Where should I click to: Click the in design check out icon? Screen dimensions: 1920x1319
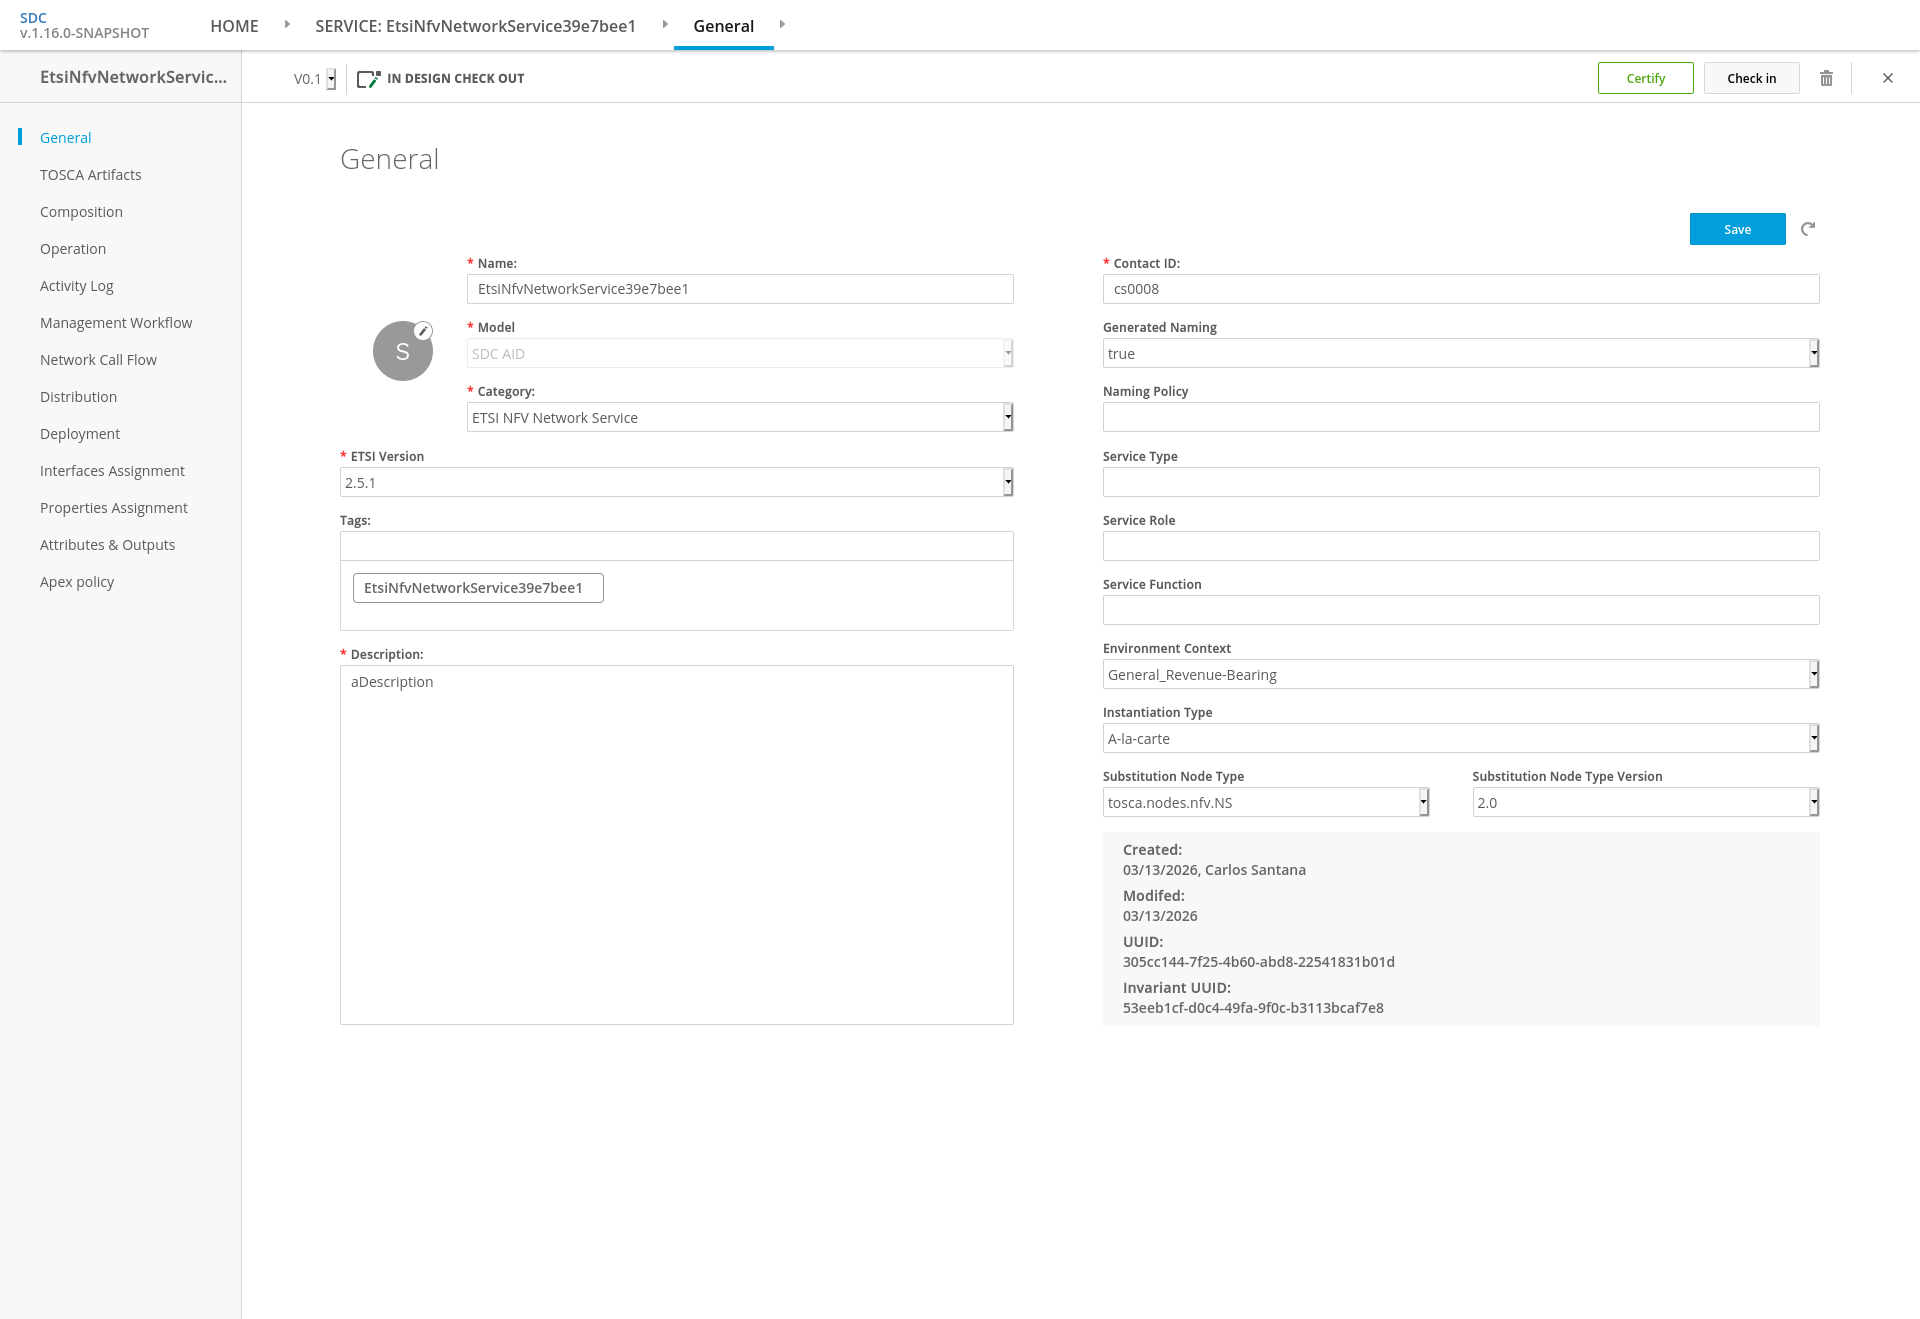point(368,78)
